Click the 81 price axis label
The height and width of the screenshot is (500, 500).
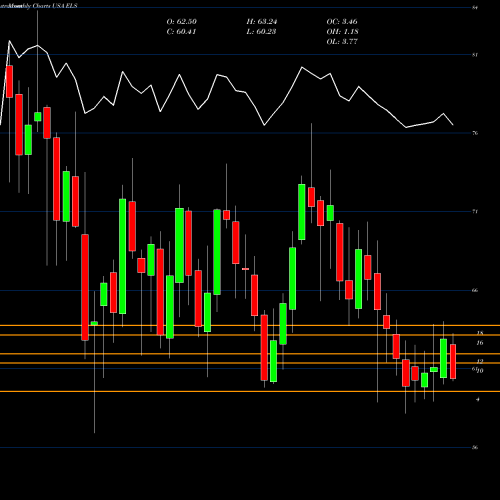[x=475, y=55]
